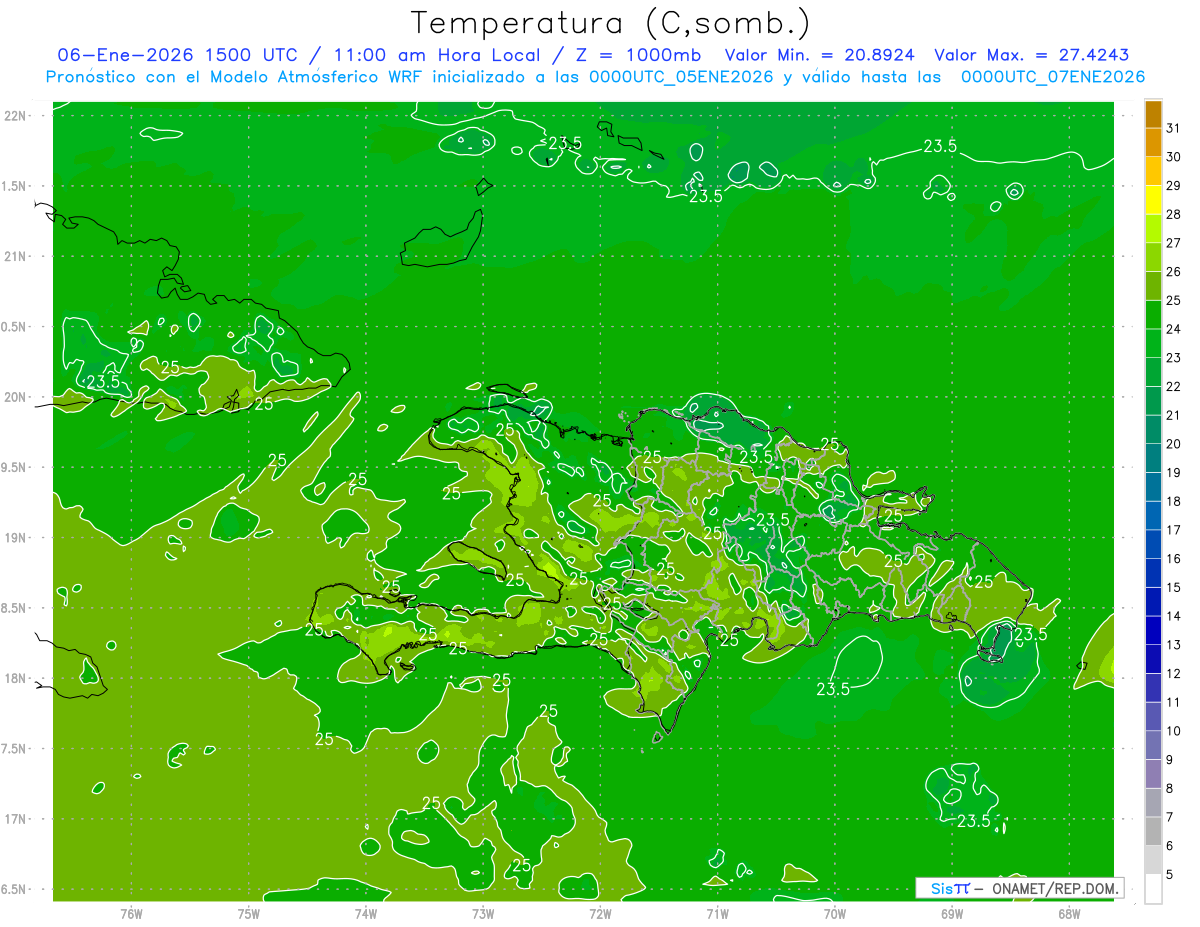Click the "21N" latitude axis label
Screen dimensions: 1200x927
[x=17, y=256]
